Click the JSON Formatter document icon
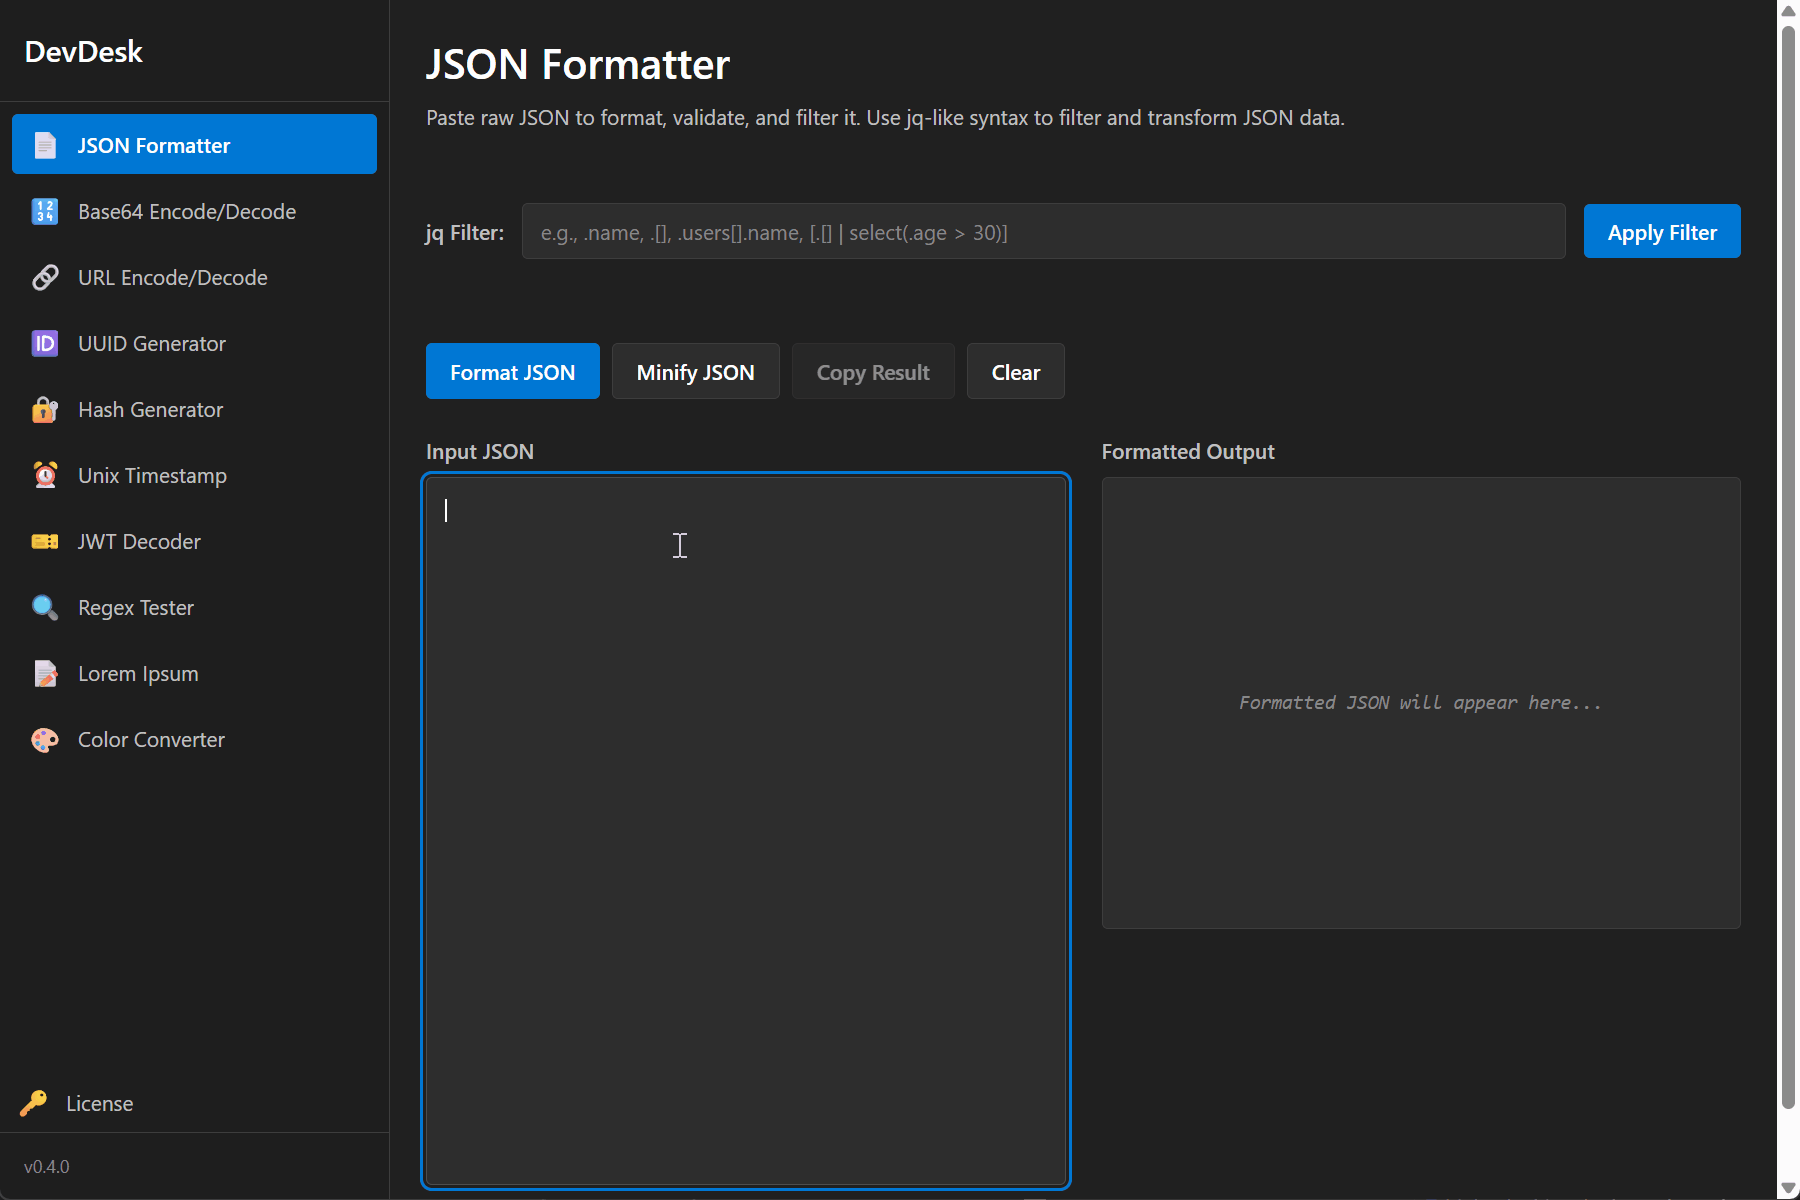 tap(45, 145)
